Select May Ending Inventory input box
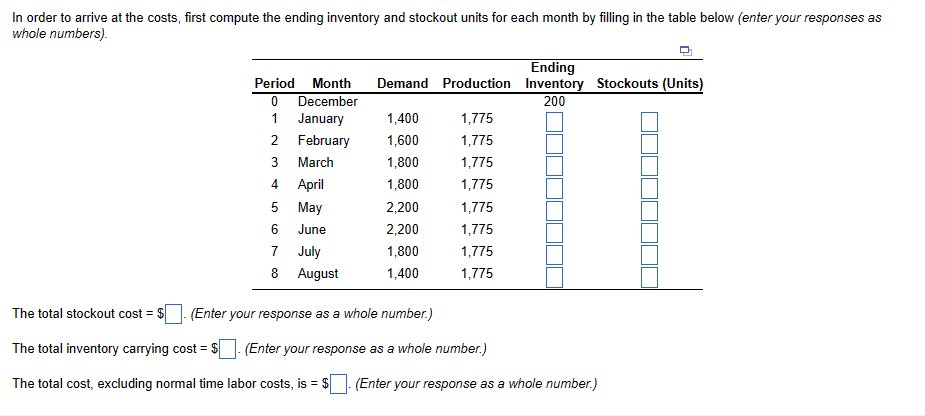925x416 pixels. [x=554, y=210]
